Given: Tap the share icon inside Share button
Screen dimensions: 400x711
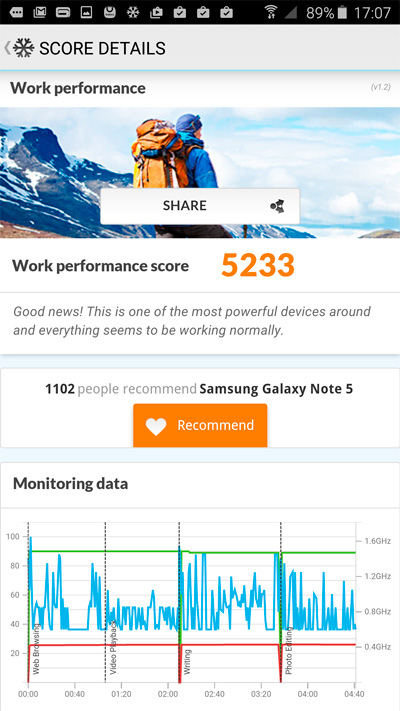Looking at the screenshot, I should (x=277, y=206).
